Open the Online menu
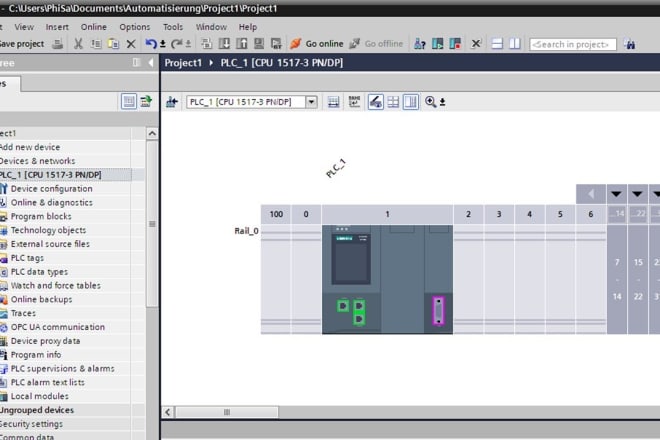 click(x=93, y=27)
